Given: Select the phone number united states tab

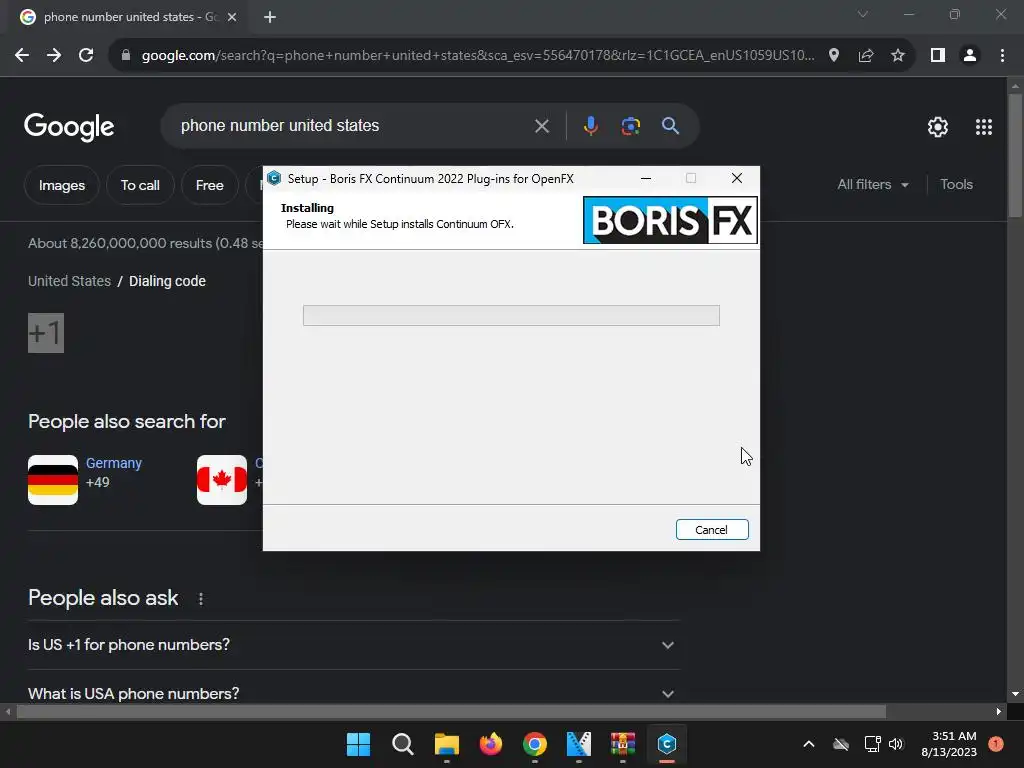Looking at the screenshot, I should pyautogui.click(x=127, y=17).
